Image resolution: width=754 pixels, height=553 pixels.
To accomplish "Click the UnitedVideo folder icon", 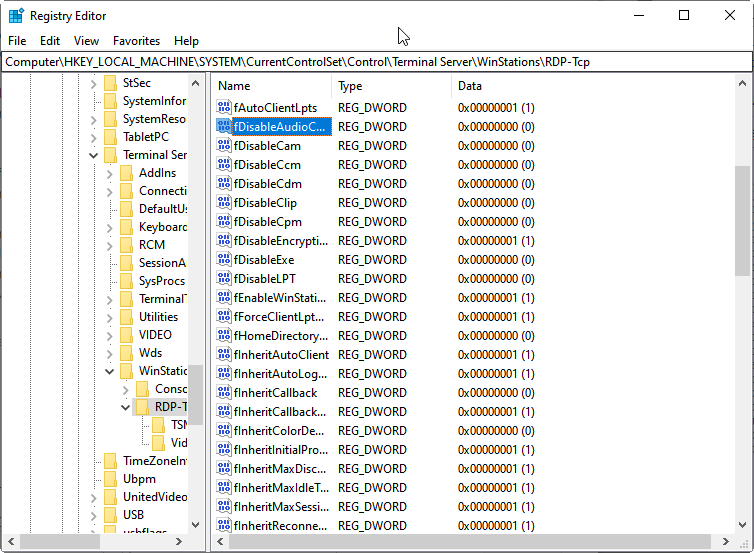I will tap(111, 497).
